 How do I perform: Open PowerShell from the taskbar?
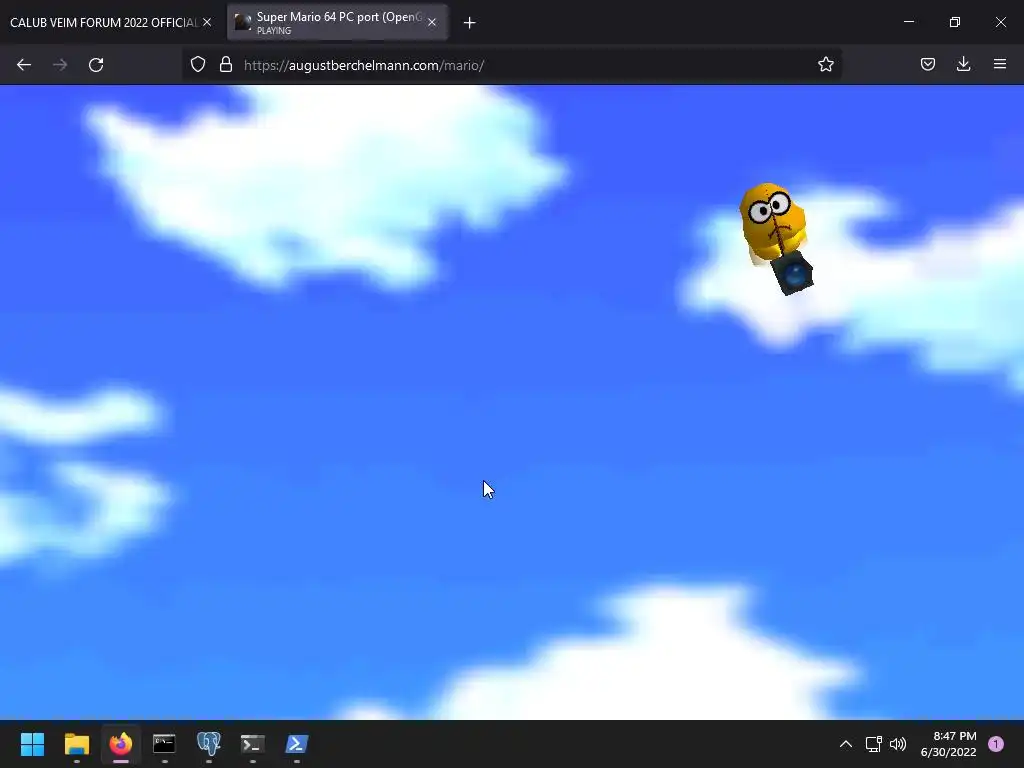(x=296, y=744)
